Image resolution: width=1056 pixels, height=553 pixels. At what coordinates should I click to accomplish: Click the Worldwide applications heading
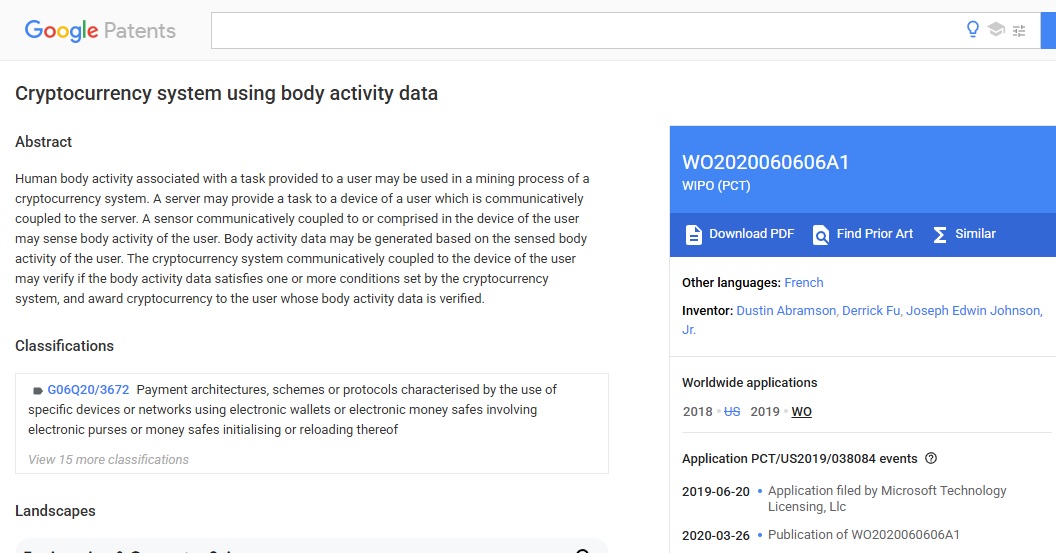click(750, 383)
